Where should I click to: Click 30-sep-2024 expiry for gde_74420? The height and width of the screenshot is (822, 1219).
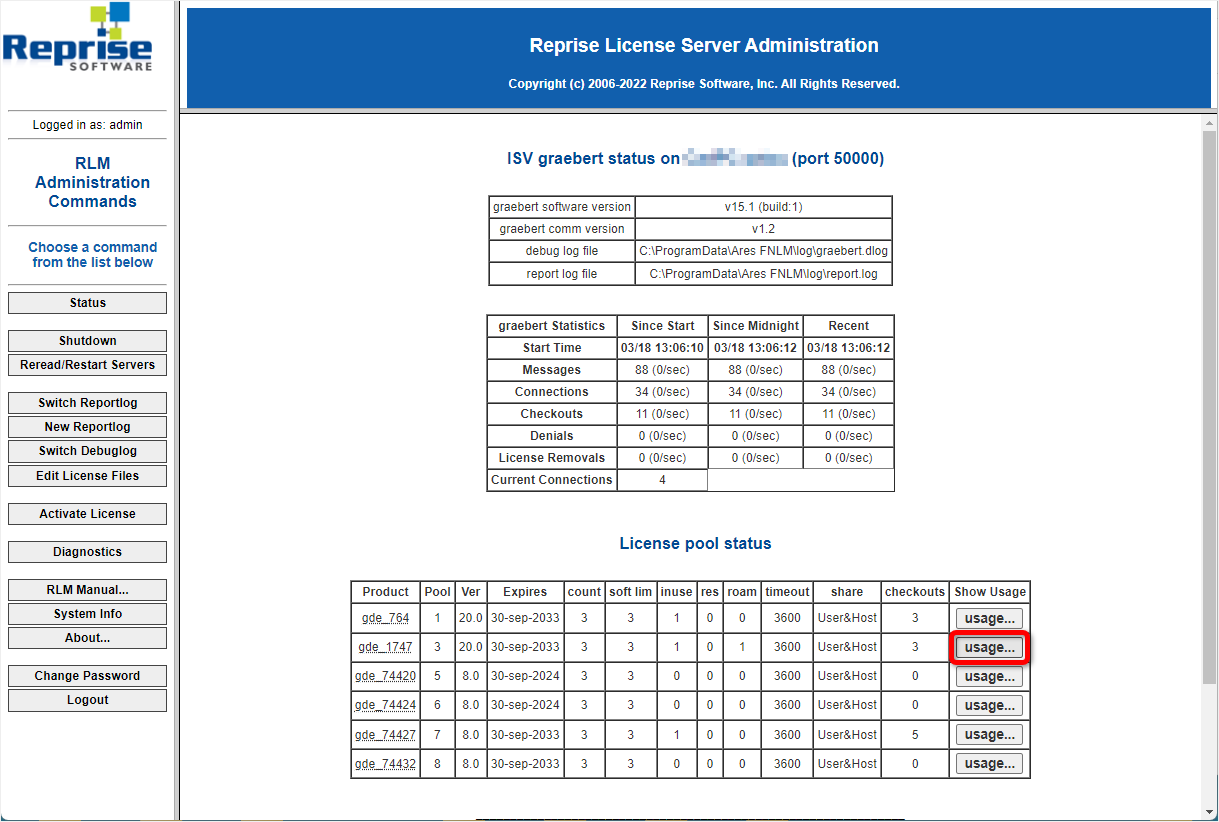[x=525, y=676]
